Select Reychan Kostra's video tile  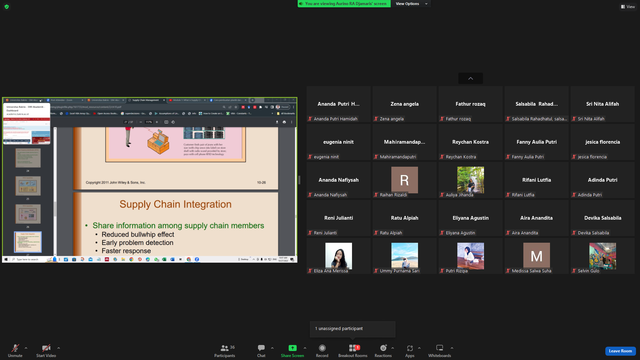pos(471,142)
